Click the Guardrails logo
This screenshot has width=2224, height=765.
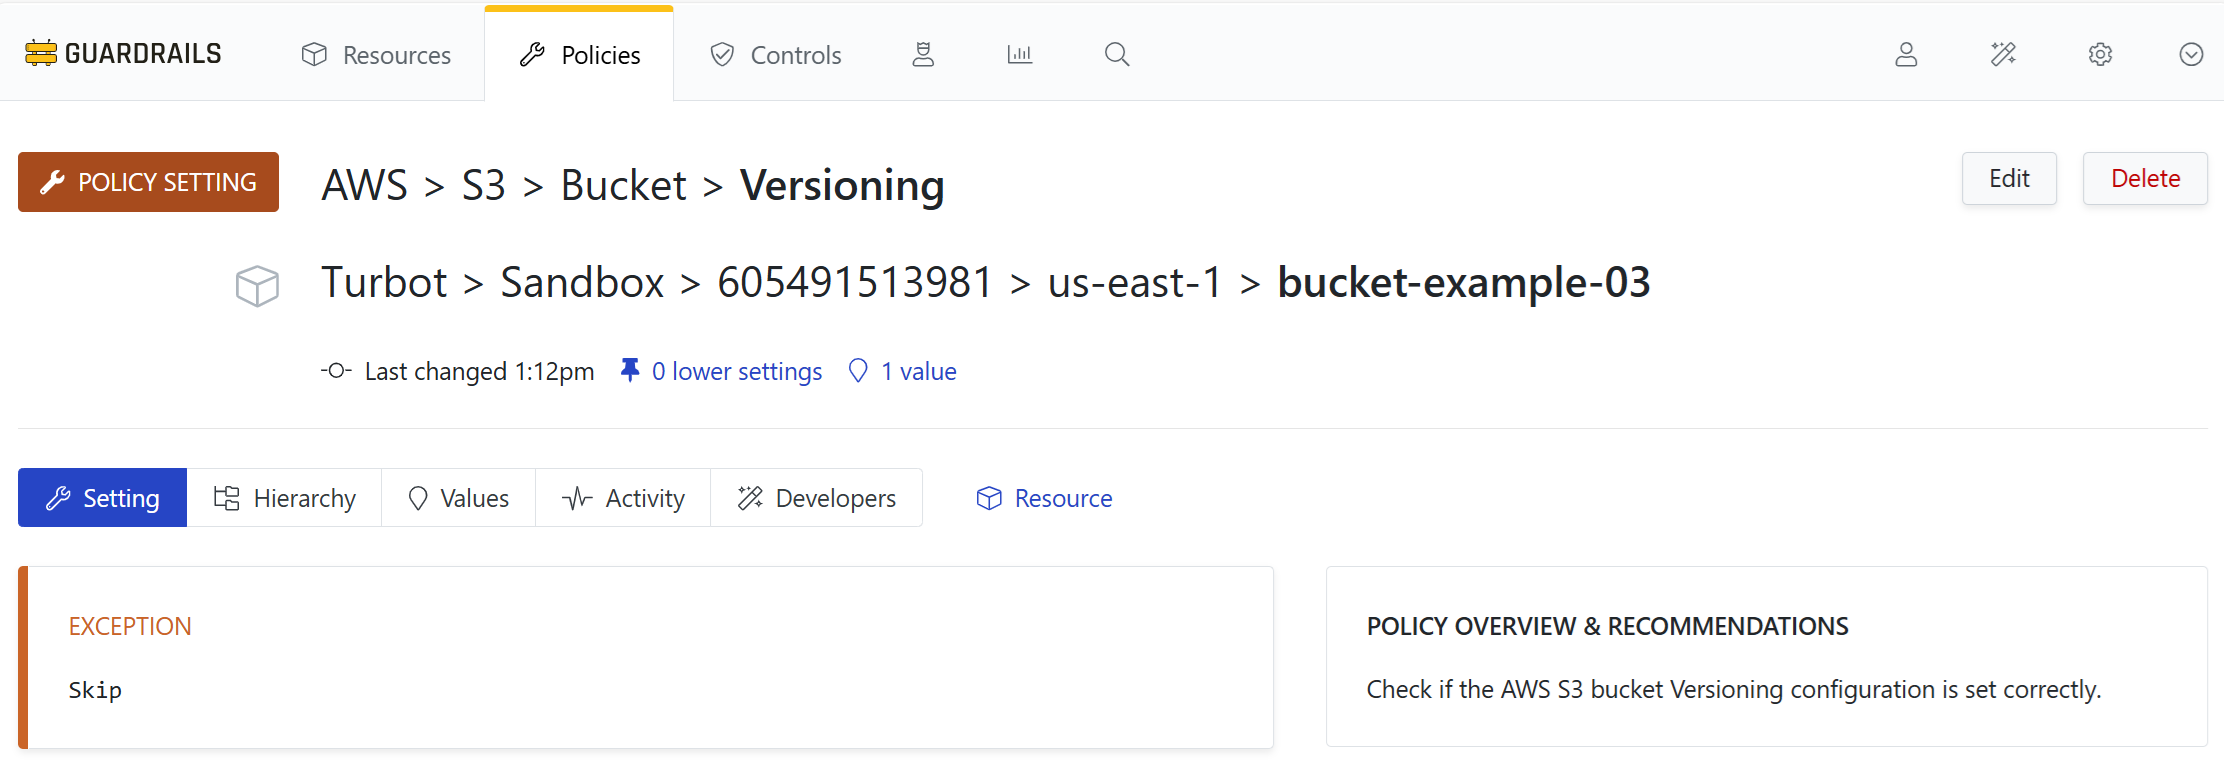point(123,54)
